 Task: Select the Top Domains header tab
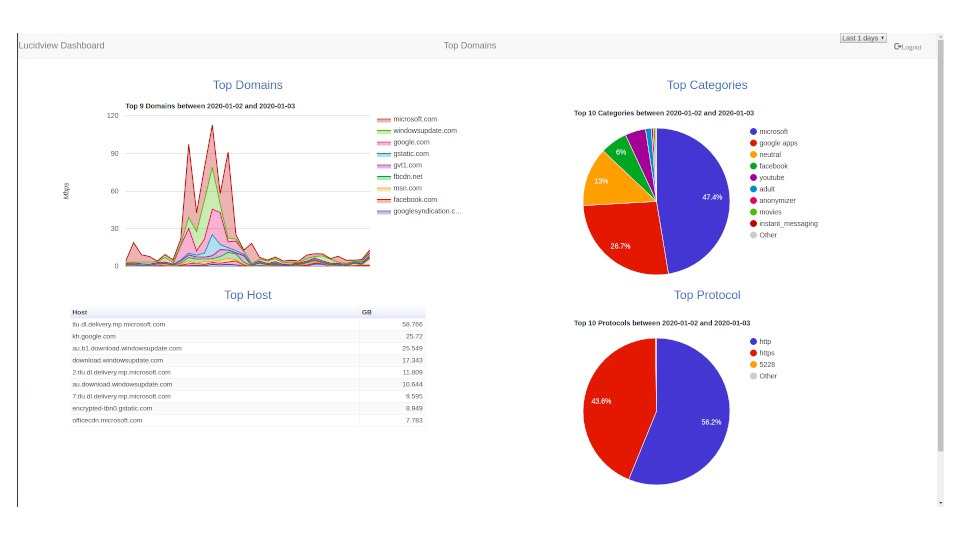[x=470, y=45]
